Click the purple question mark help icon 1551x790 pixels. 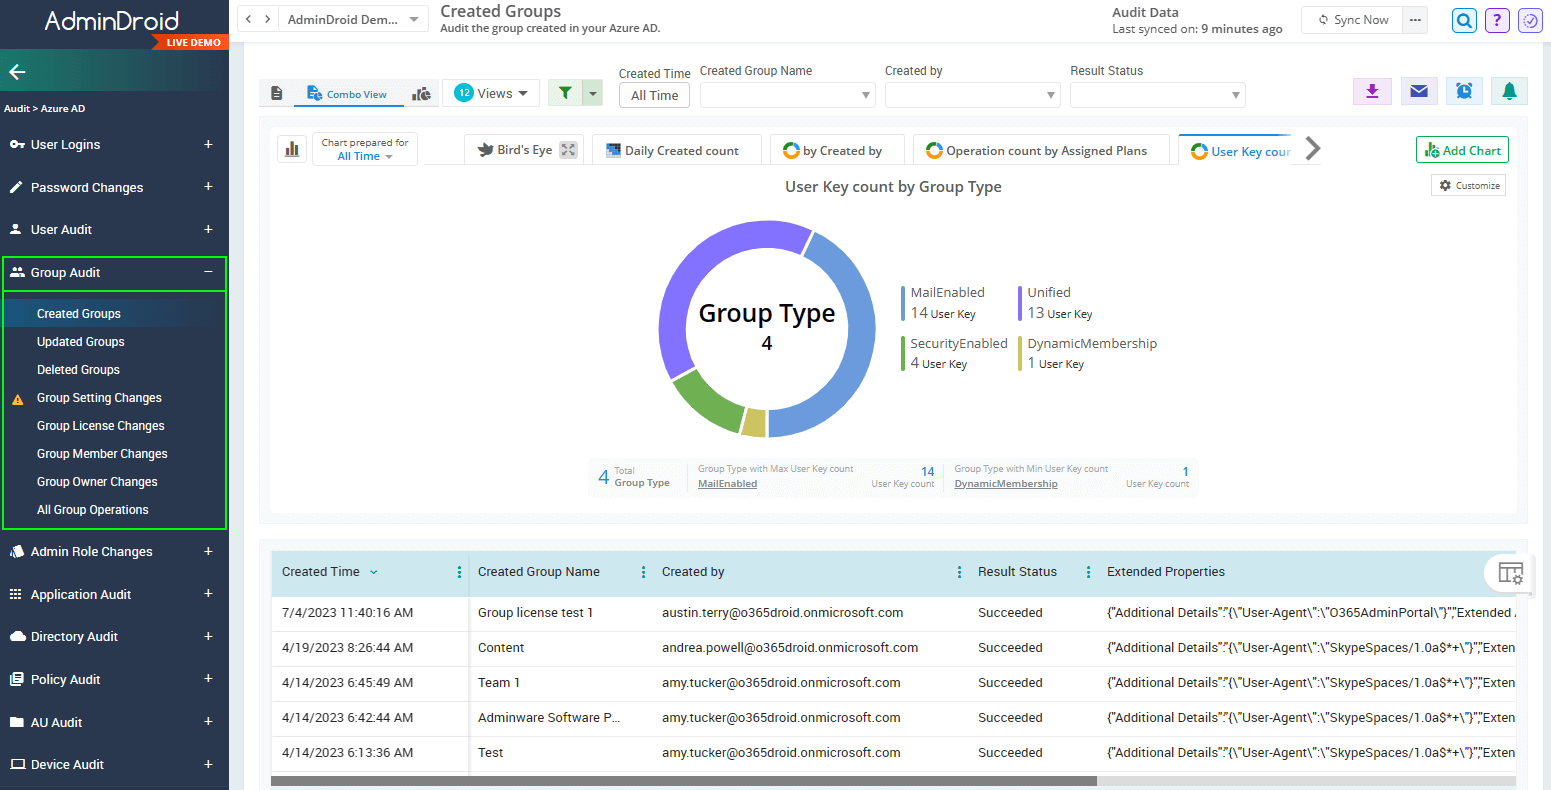[1497, 20]
